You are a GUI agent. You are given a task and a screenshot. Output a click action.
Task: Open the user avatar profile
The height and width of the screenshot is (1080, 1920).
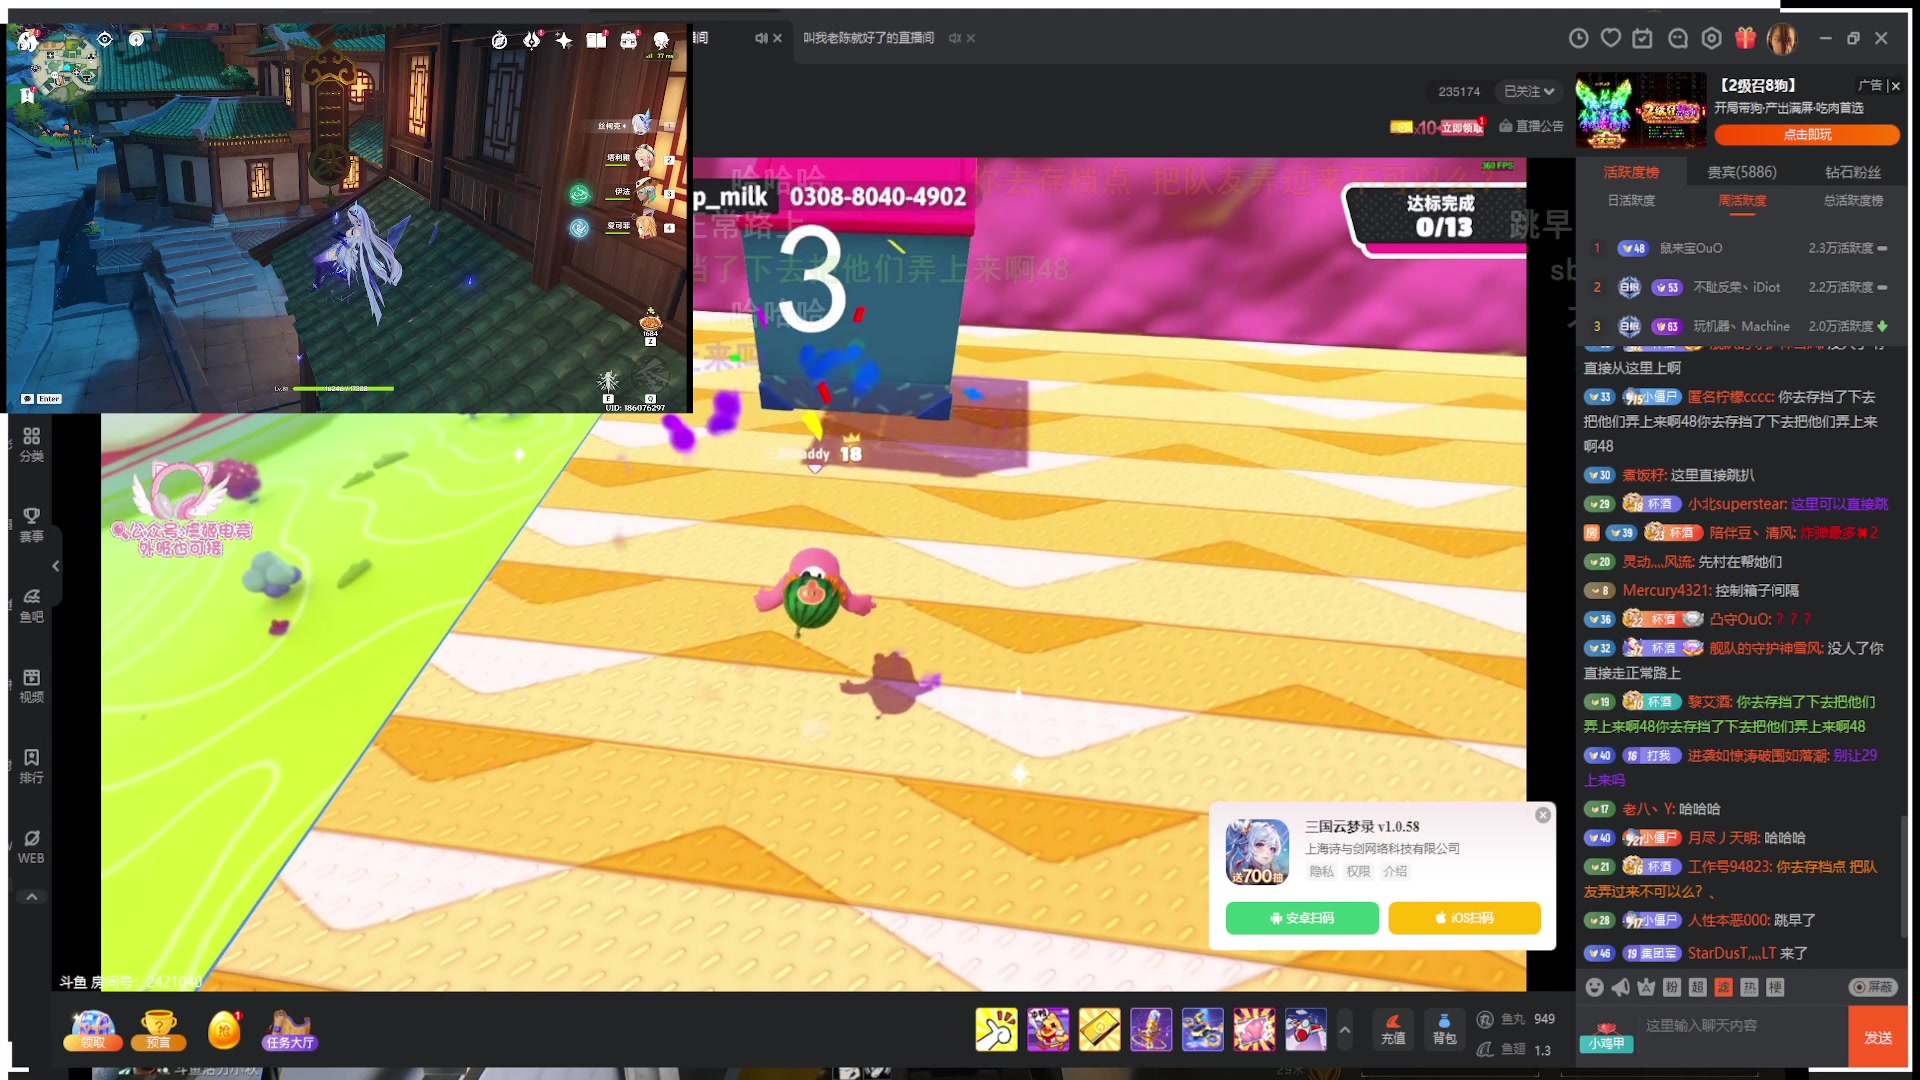(x=1782, y=39)
